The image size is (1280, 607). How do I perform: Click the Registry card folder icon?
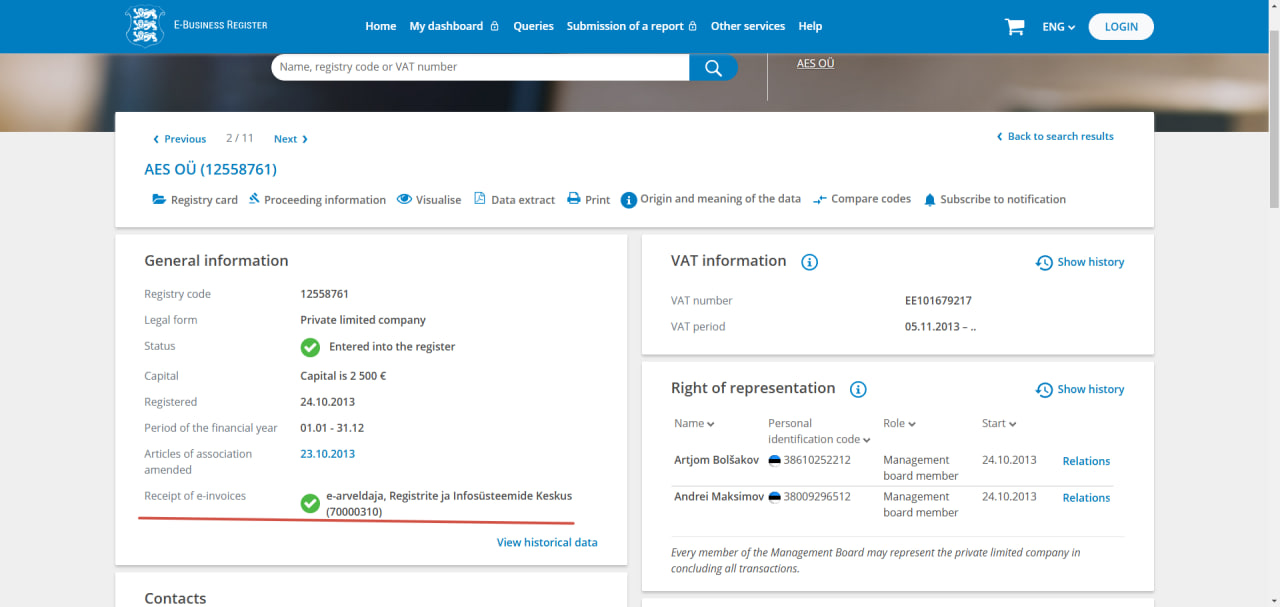tap(159, 199)
